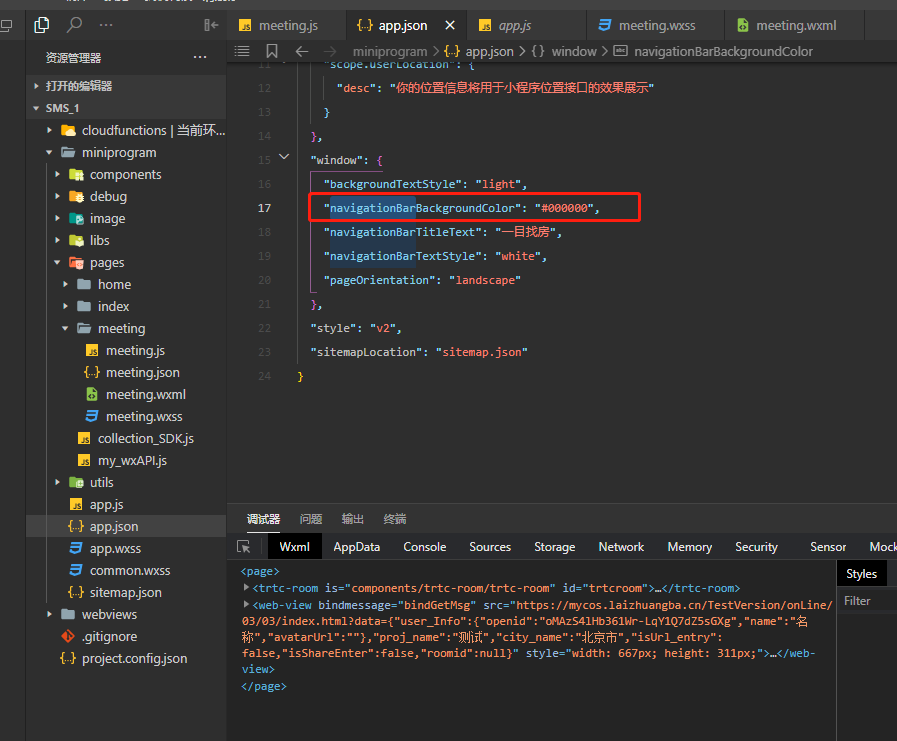This screenshot has height=741, width=897.
Task: Close the app.json editor tab
Action: click(450, 25)
